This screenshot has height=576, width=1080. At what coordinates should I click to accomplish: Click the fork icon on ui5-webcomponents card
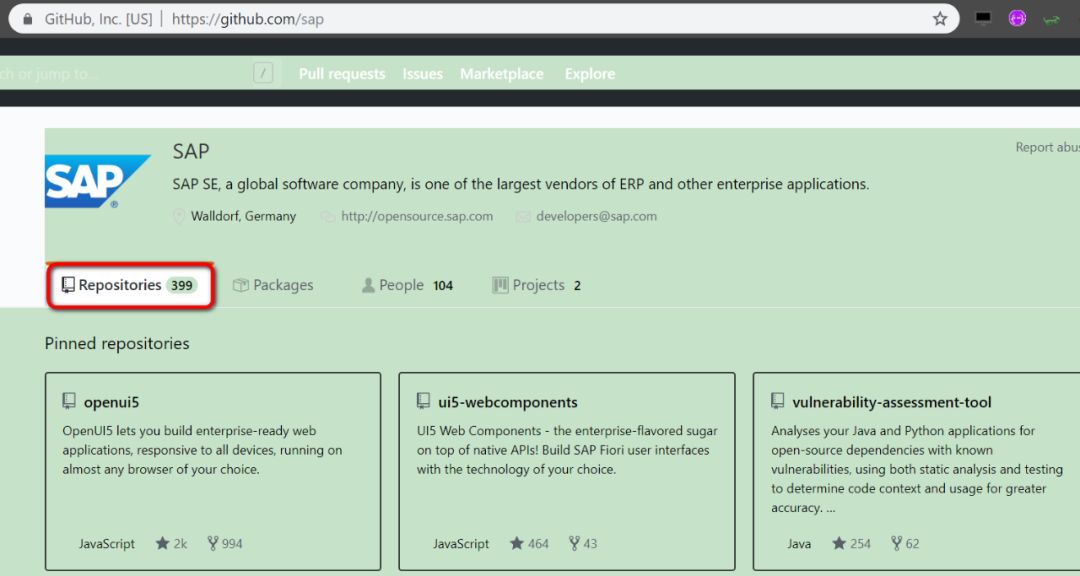click(x=575, y=544)
